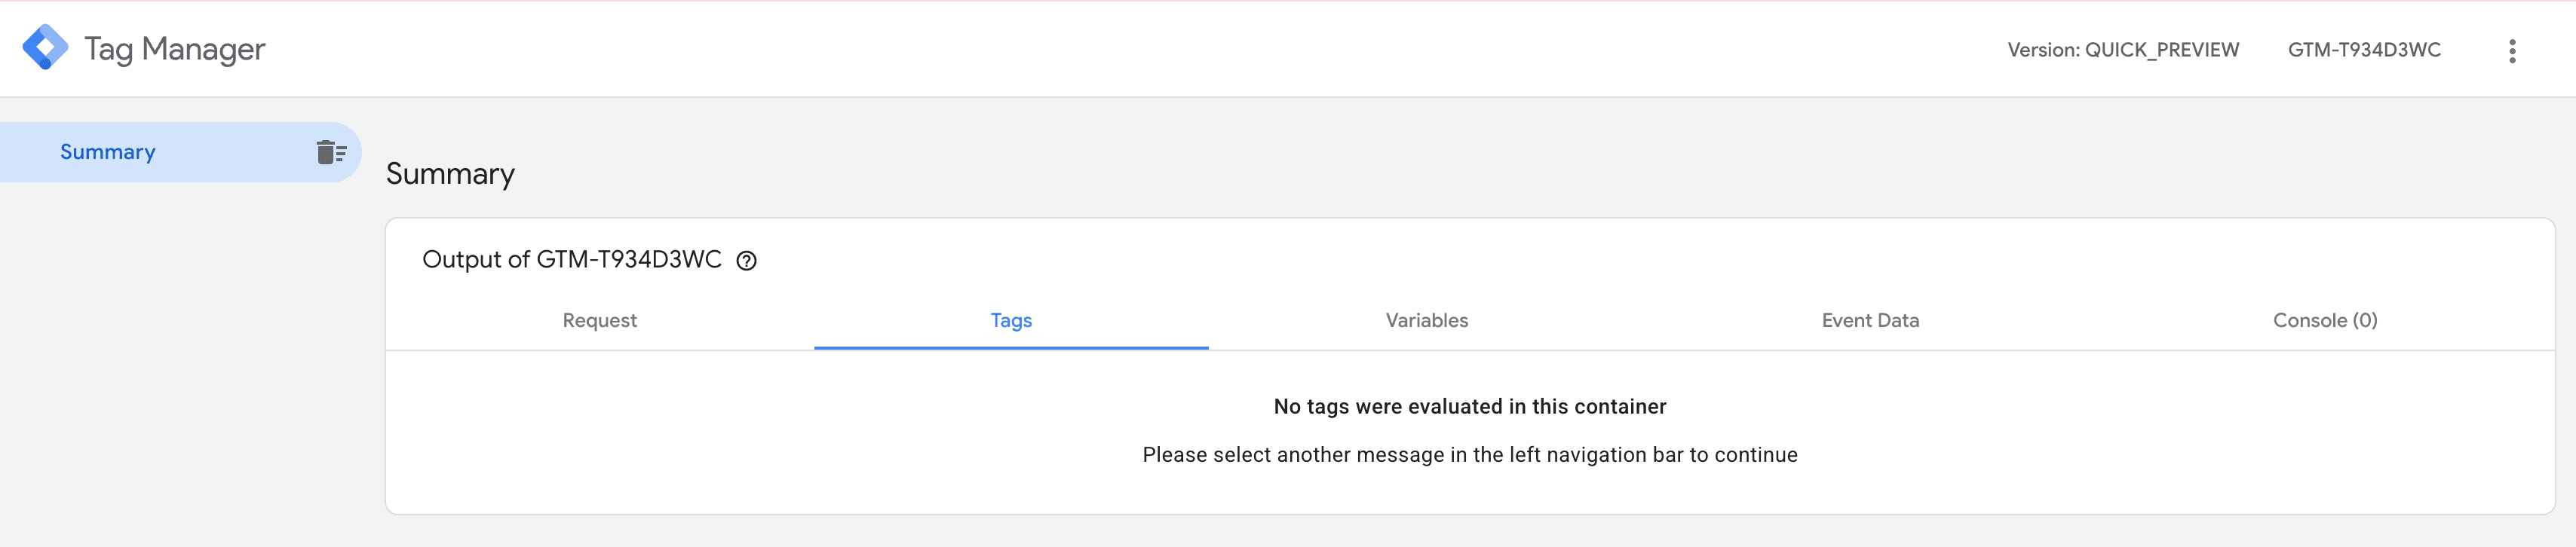Click the Tag Manager diamond logo

(45, 48)
